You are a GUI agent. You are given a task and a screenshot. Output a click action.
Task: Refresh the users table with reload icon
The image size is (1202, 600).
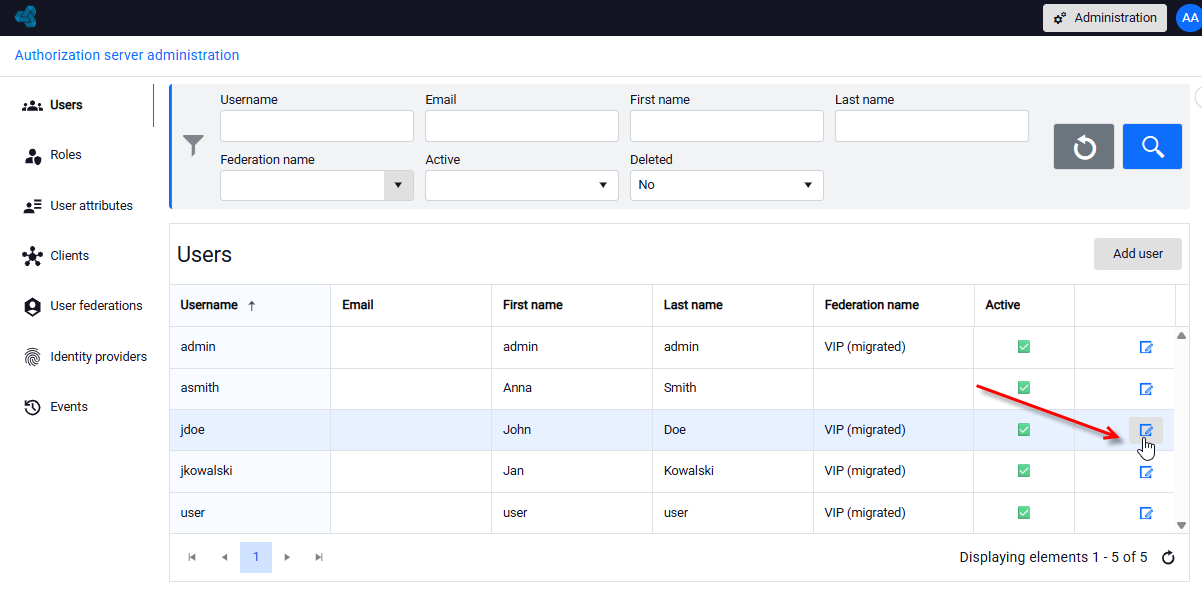(x=1168, y=558)
